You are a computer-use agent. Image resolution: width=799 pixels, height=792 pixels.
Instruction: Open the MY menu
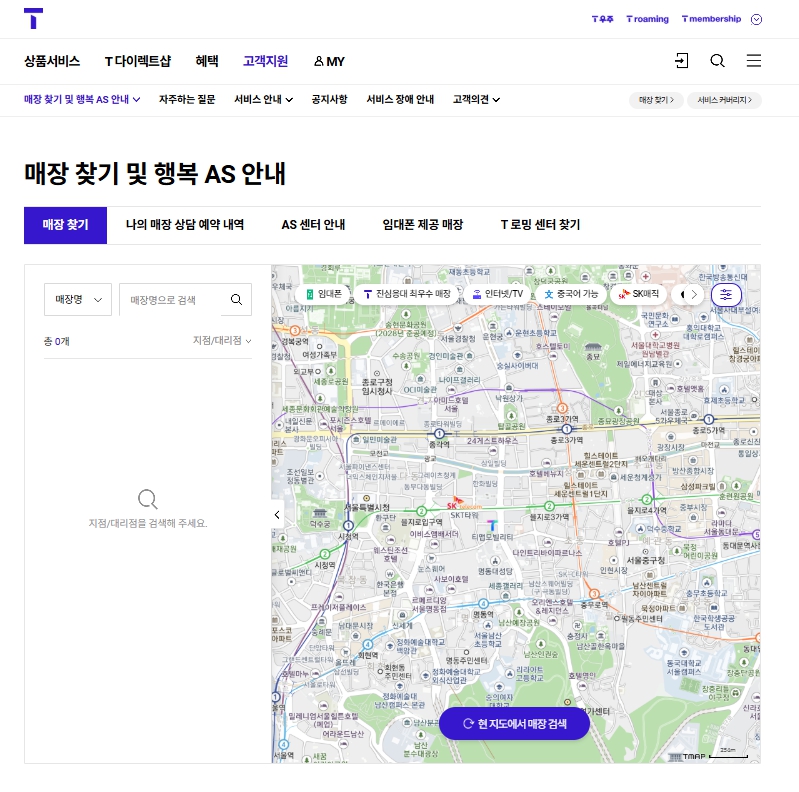(329, 61)
